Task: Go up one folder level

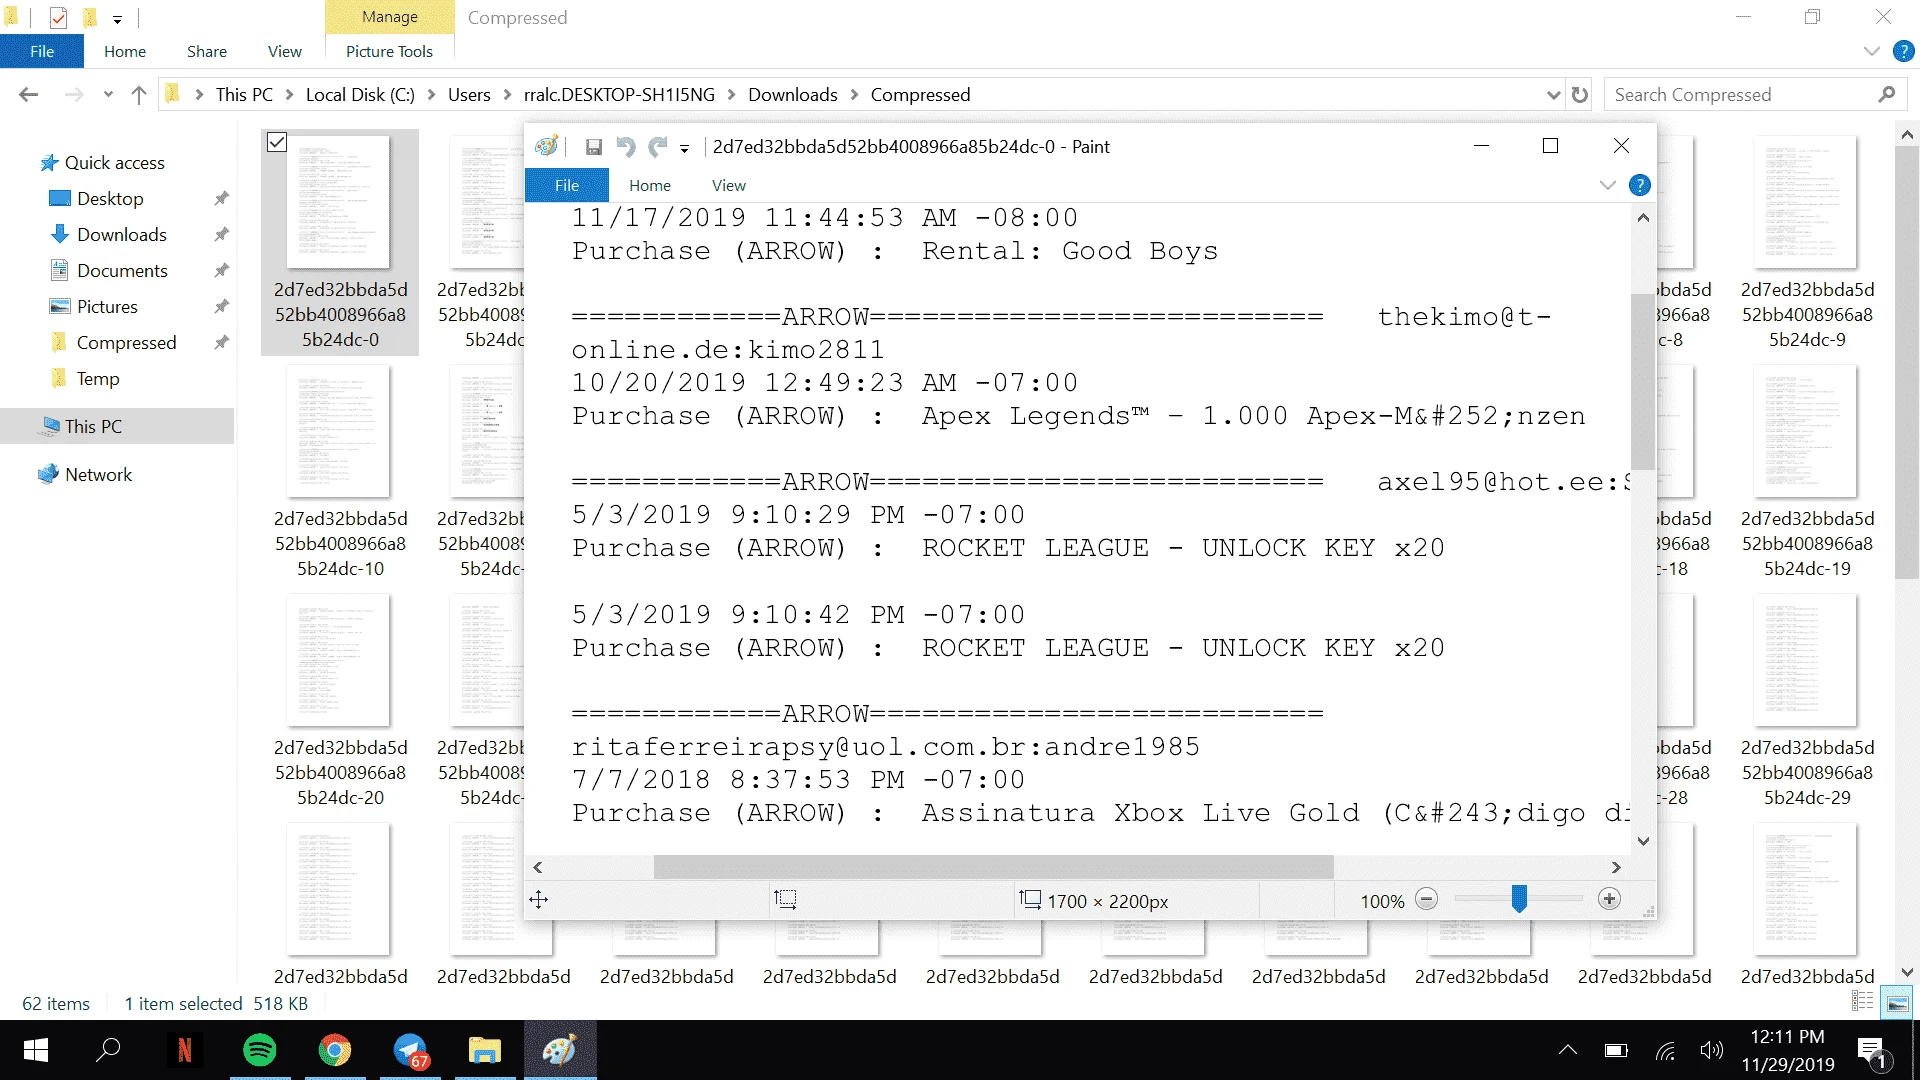Action: coord(139,95)
